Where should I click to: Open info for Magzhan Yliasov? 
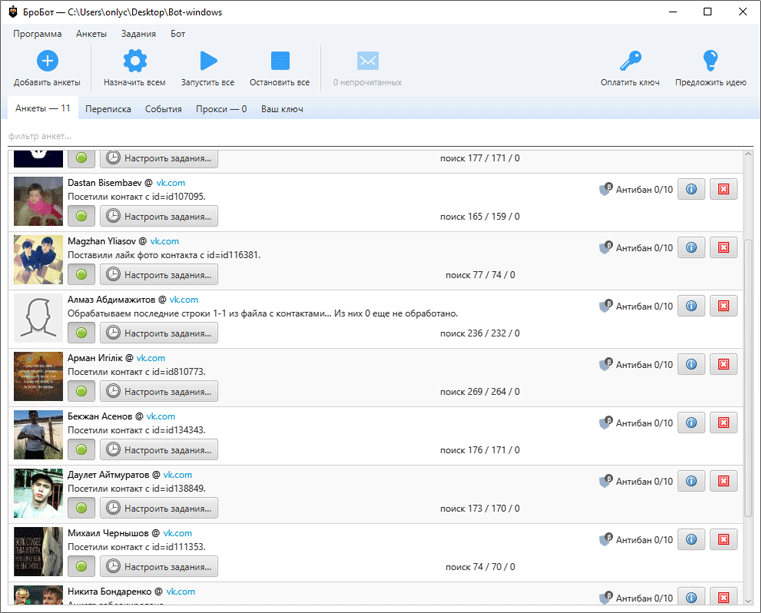691,248
